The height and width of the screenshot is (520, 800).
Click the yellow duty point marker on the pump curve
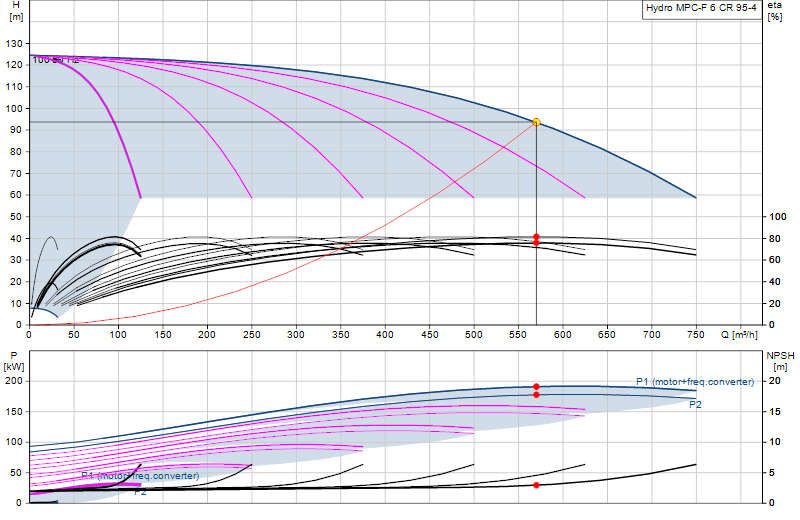point(536,122)
